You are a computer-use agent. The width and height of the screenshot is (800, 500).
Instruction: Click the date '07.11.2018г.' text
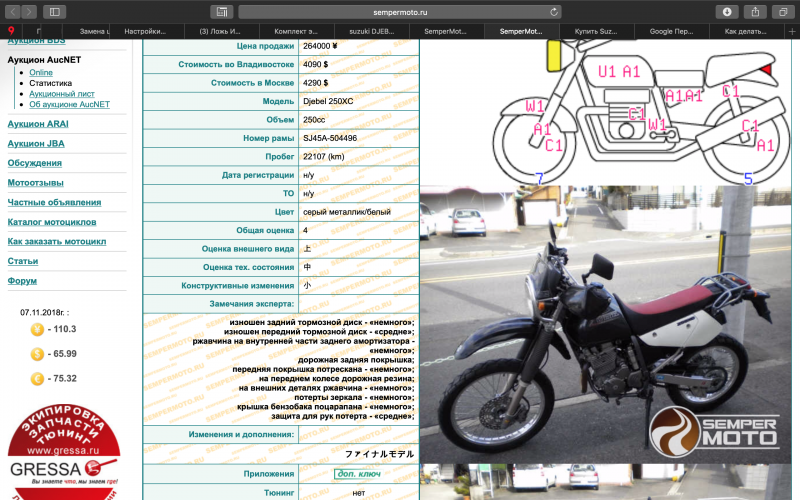pos(44,312)
